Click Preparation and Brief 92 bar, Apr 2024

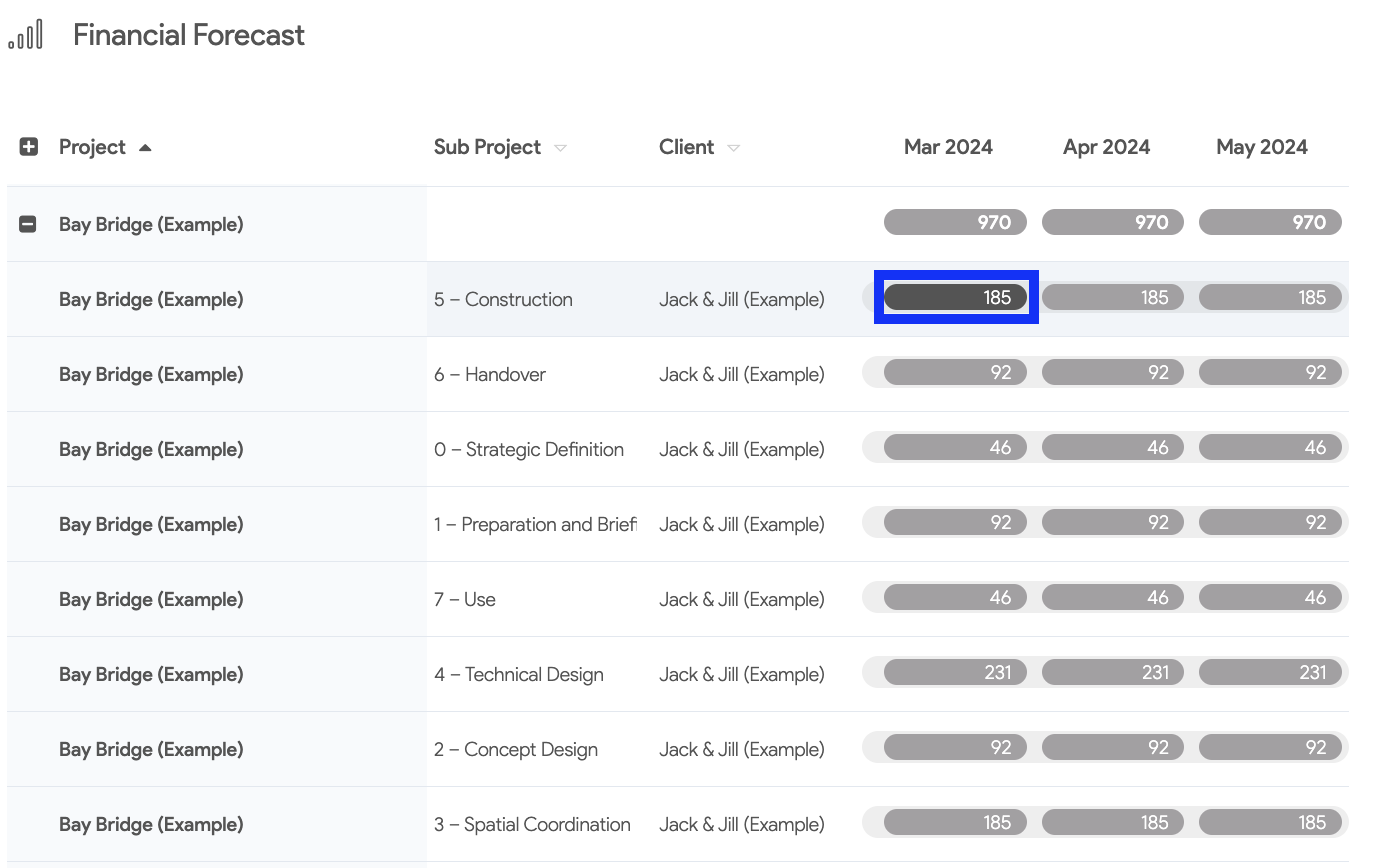[1113, 522]
